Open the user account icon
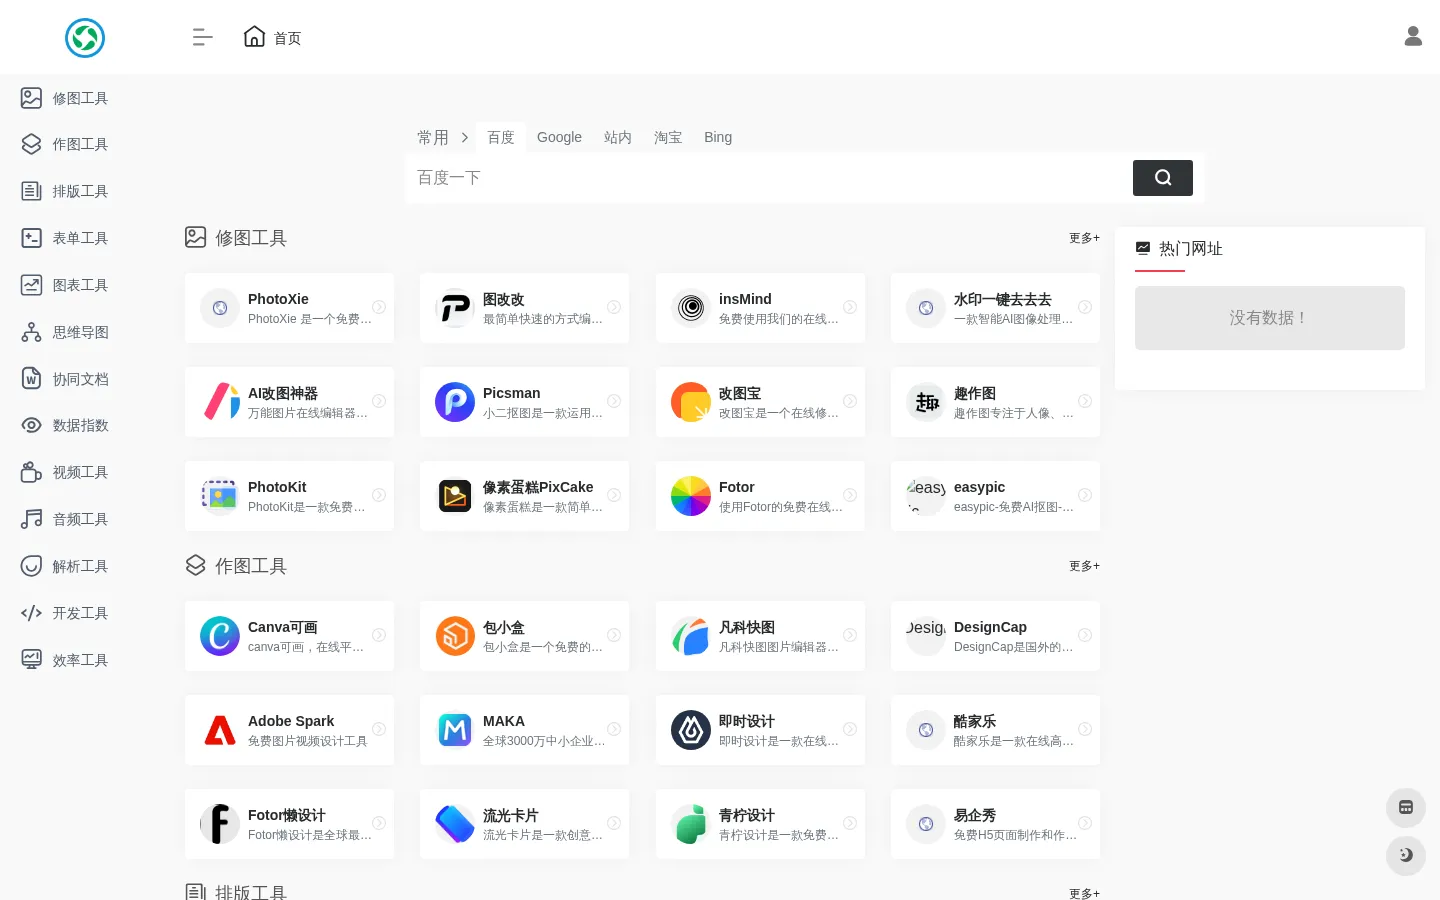The height and width of the screenshot is (900, 1440). click(1413, 36)
